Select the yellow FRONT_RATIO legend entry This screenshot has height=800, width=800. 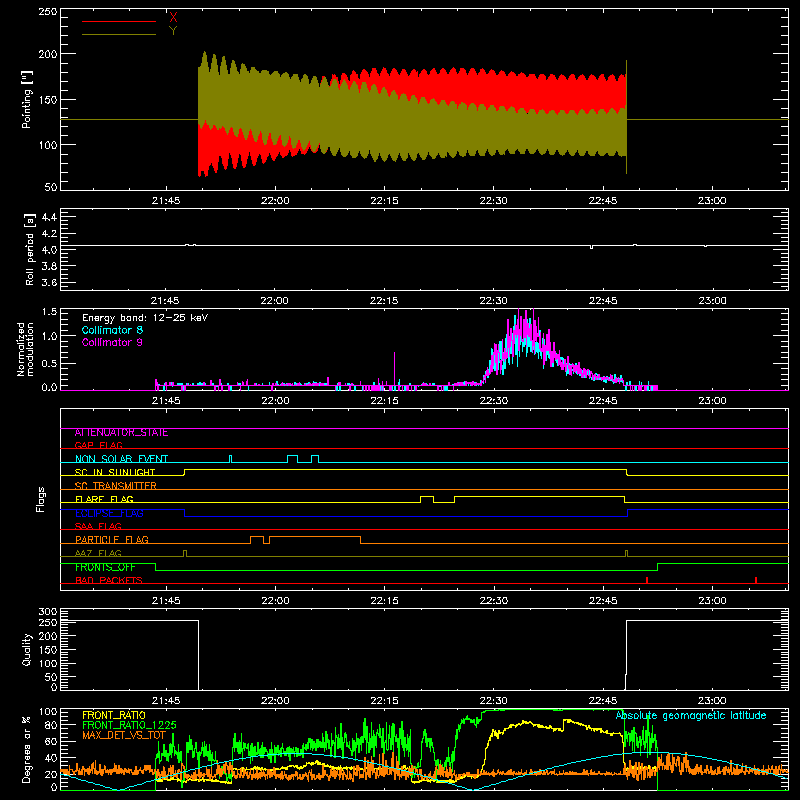[x=114, y=715]
